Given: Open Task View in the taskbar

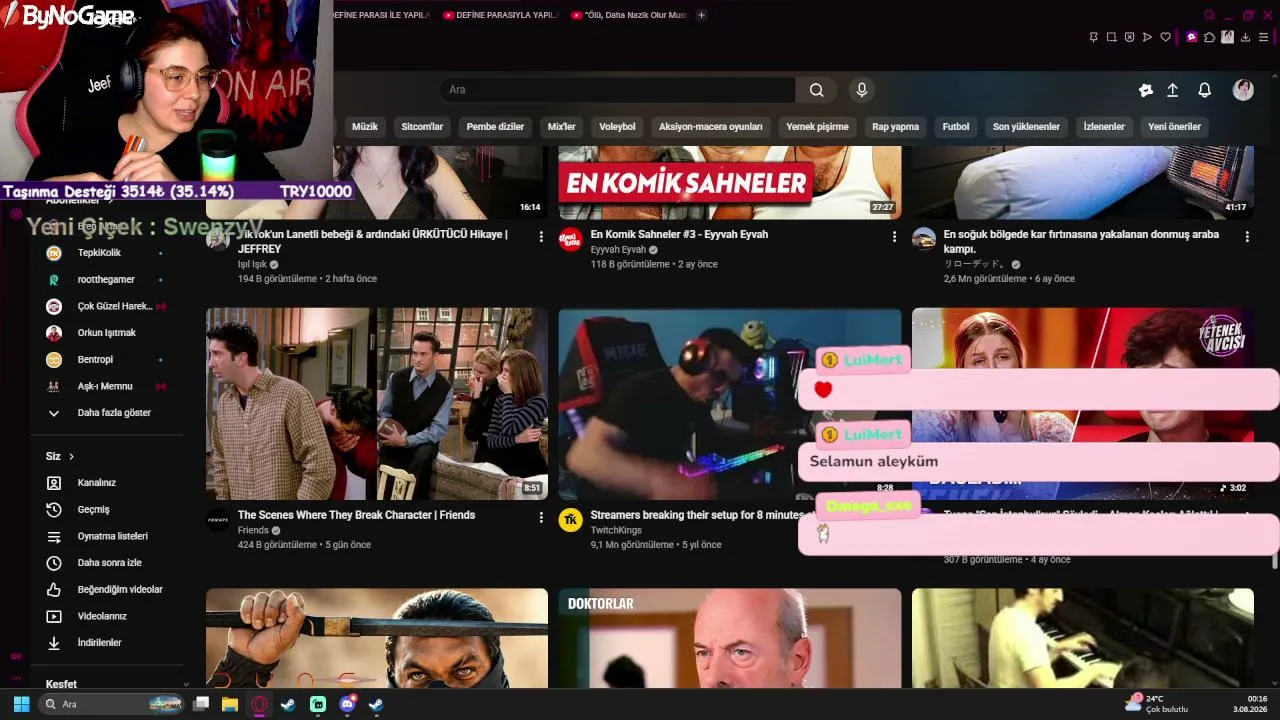Looking at the screenshot, I should coord(201,704).
